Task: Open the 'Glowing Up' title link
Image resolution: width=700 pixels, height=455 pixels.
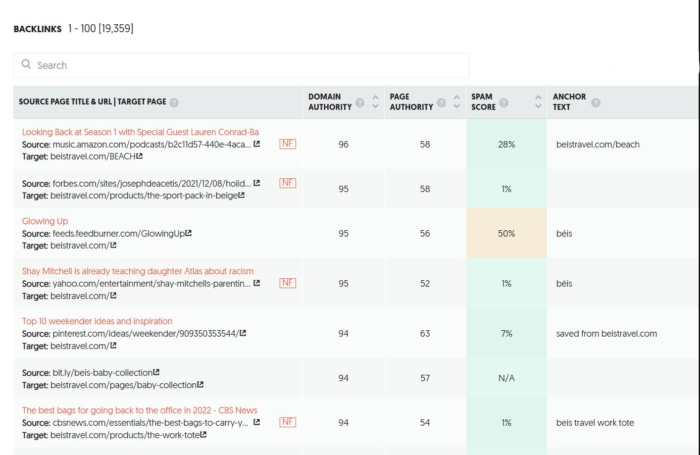Action: [45, 221]
